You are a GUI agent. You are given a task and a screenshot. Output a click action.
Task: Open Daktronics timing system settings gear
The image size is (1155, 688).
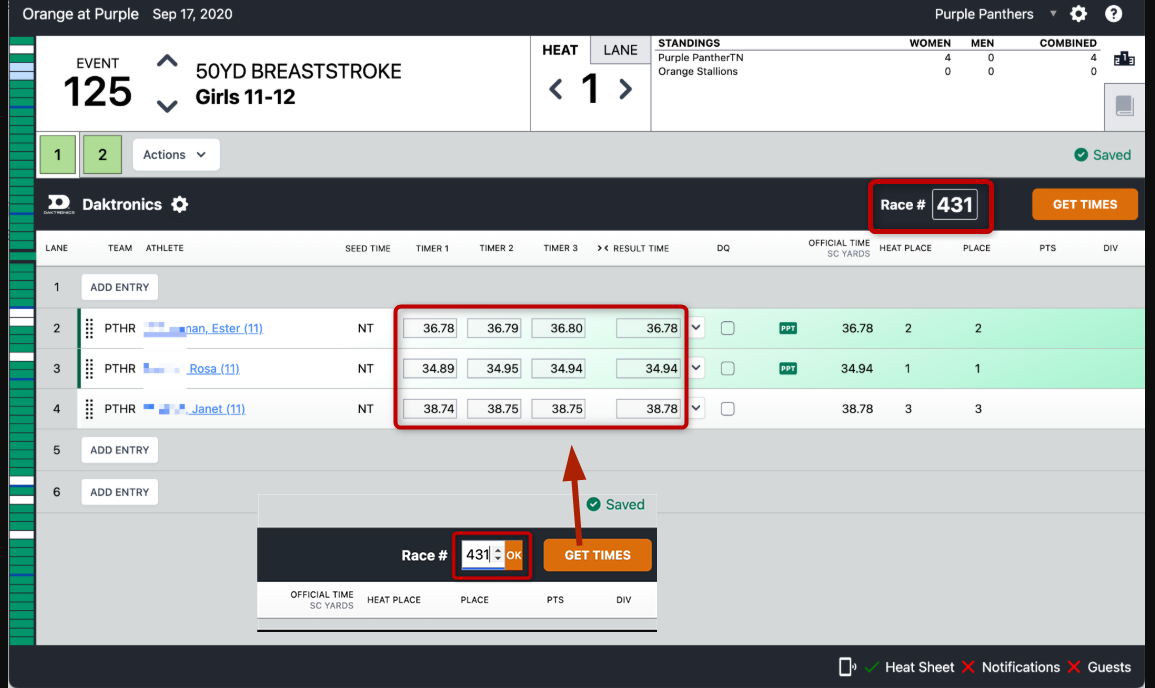coord(180,204)
